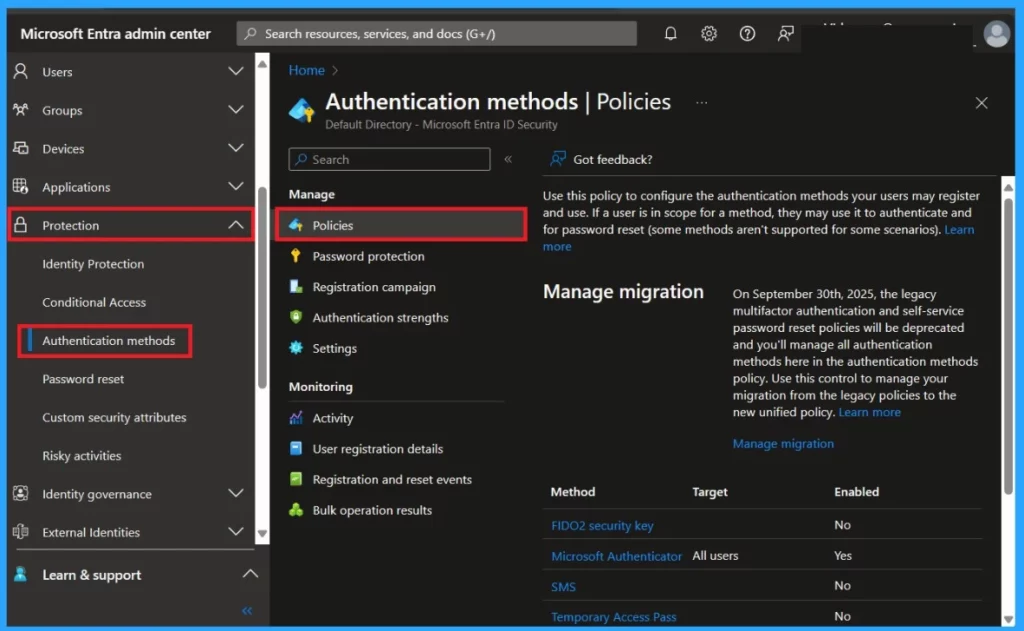Open Conditional Access under Protection
Viewport: 1024px width, 631px height.
point(94,302)
